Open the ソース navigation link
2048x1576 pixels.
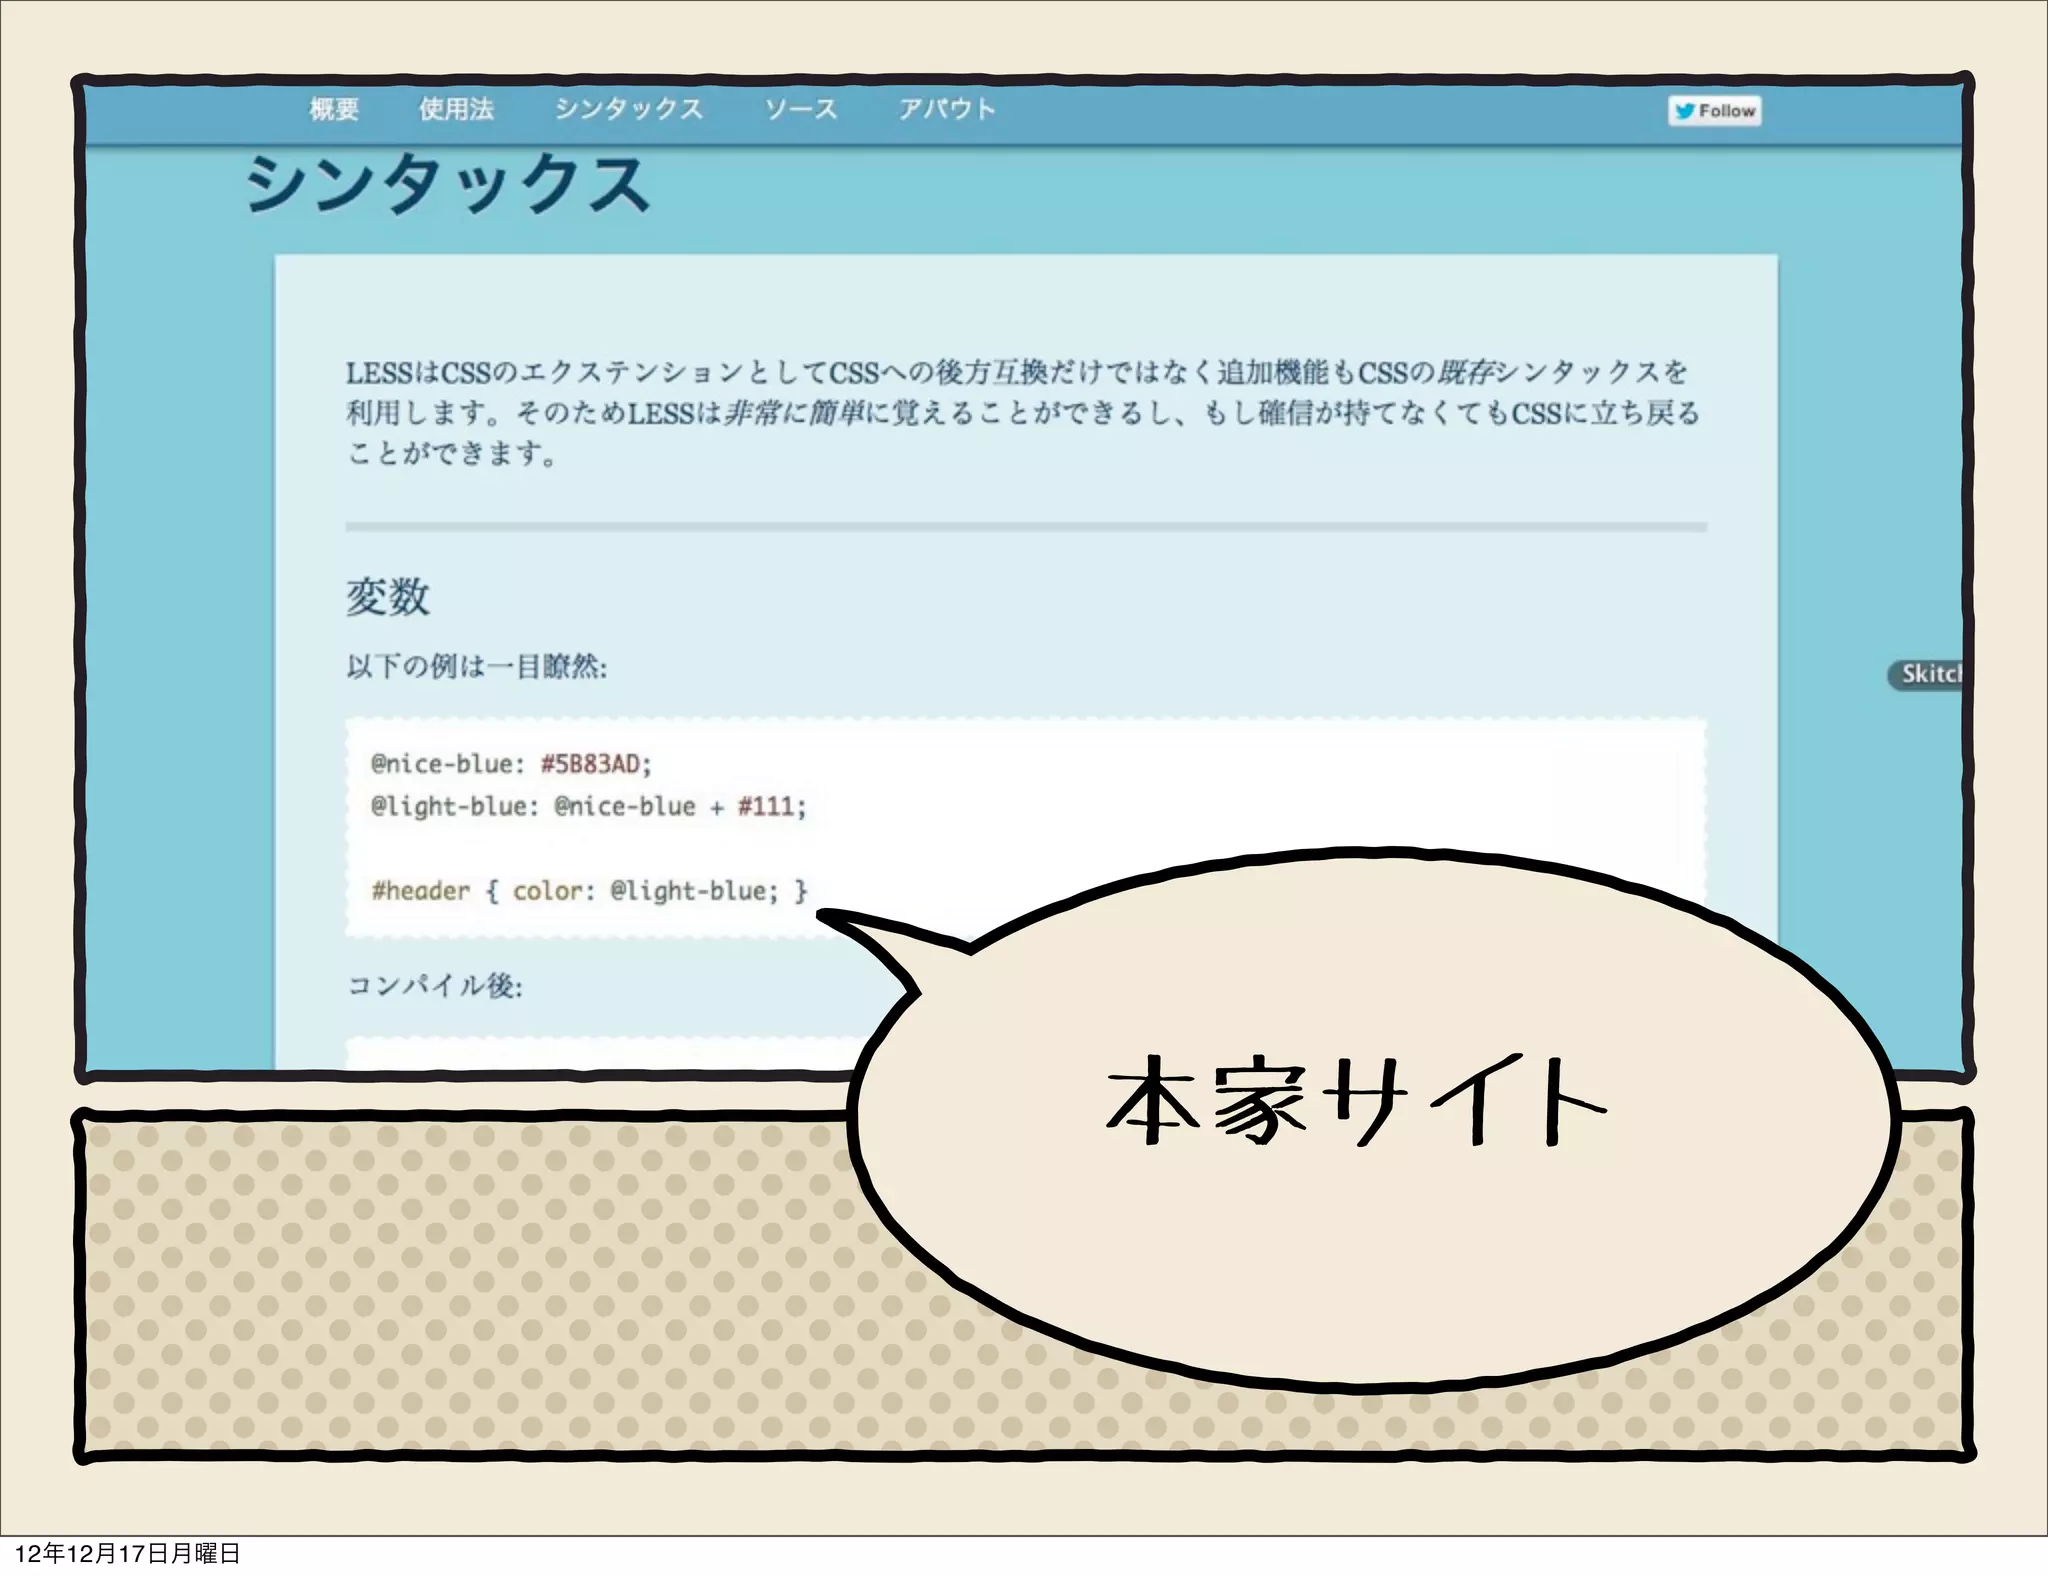(x=801, y=109)
